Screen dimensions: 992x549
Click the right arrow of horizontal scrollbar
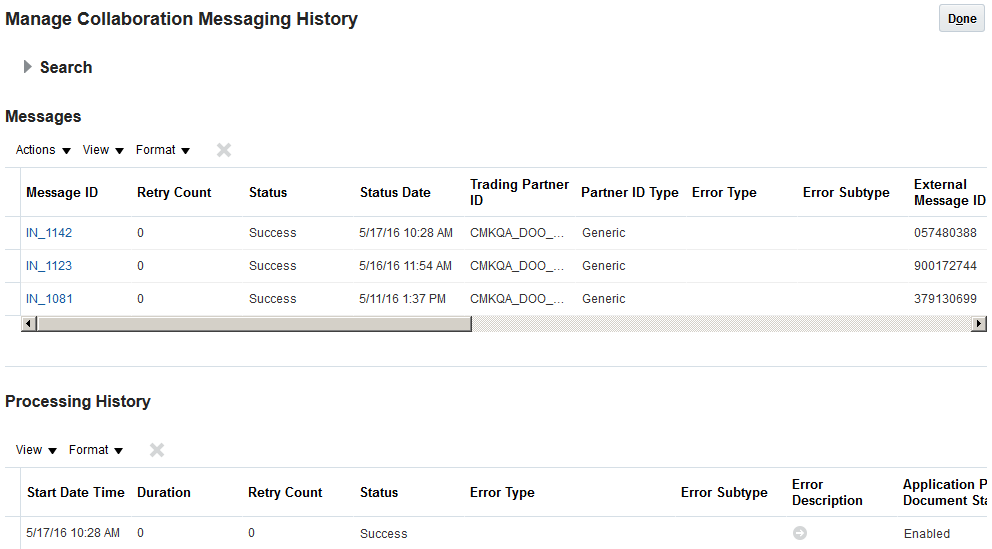pyautogui.click(x=979, y=324)
